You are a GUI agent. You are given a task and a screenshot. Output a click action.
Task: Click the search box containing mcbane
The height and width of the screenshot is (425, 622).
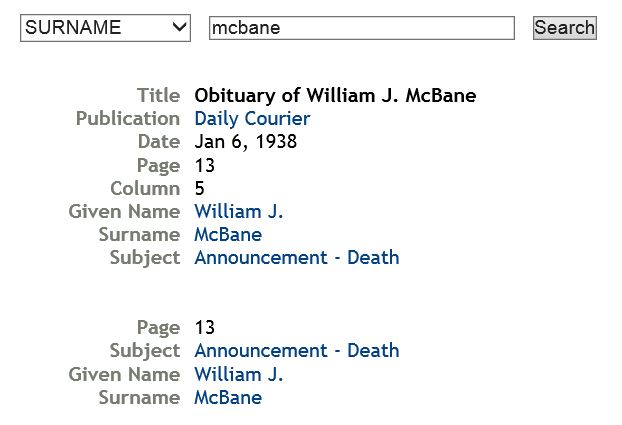[361, 28]
